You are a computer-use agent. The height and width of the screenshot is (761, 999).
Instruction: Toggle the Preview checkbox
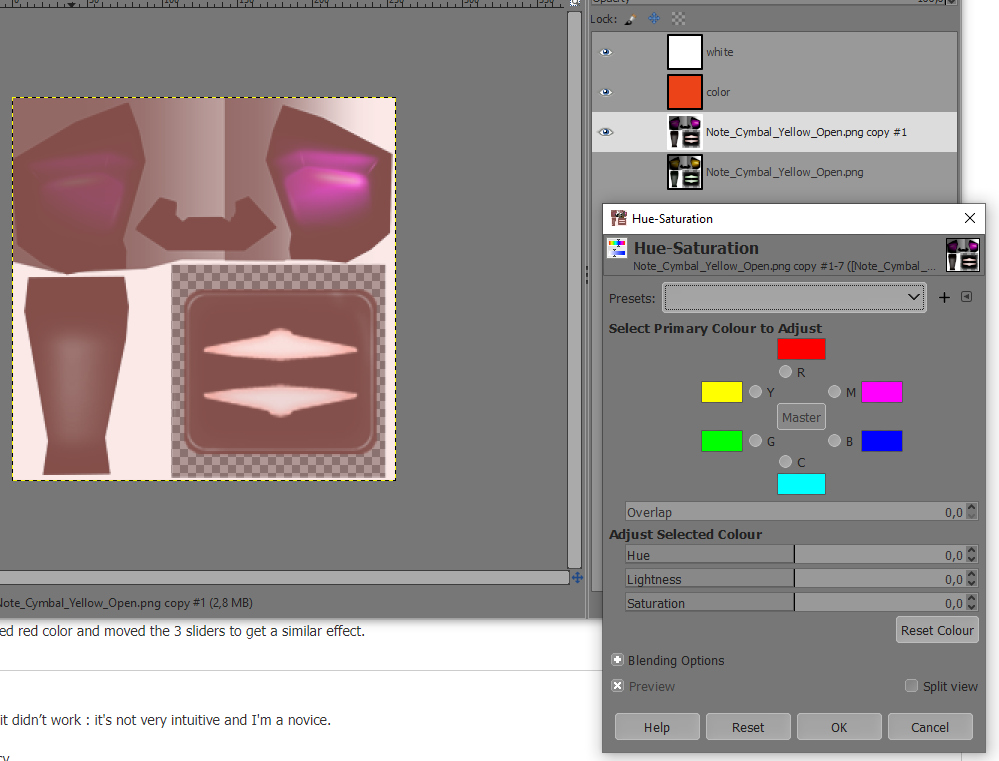[618, 686]
